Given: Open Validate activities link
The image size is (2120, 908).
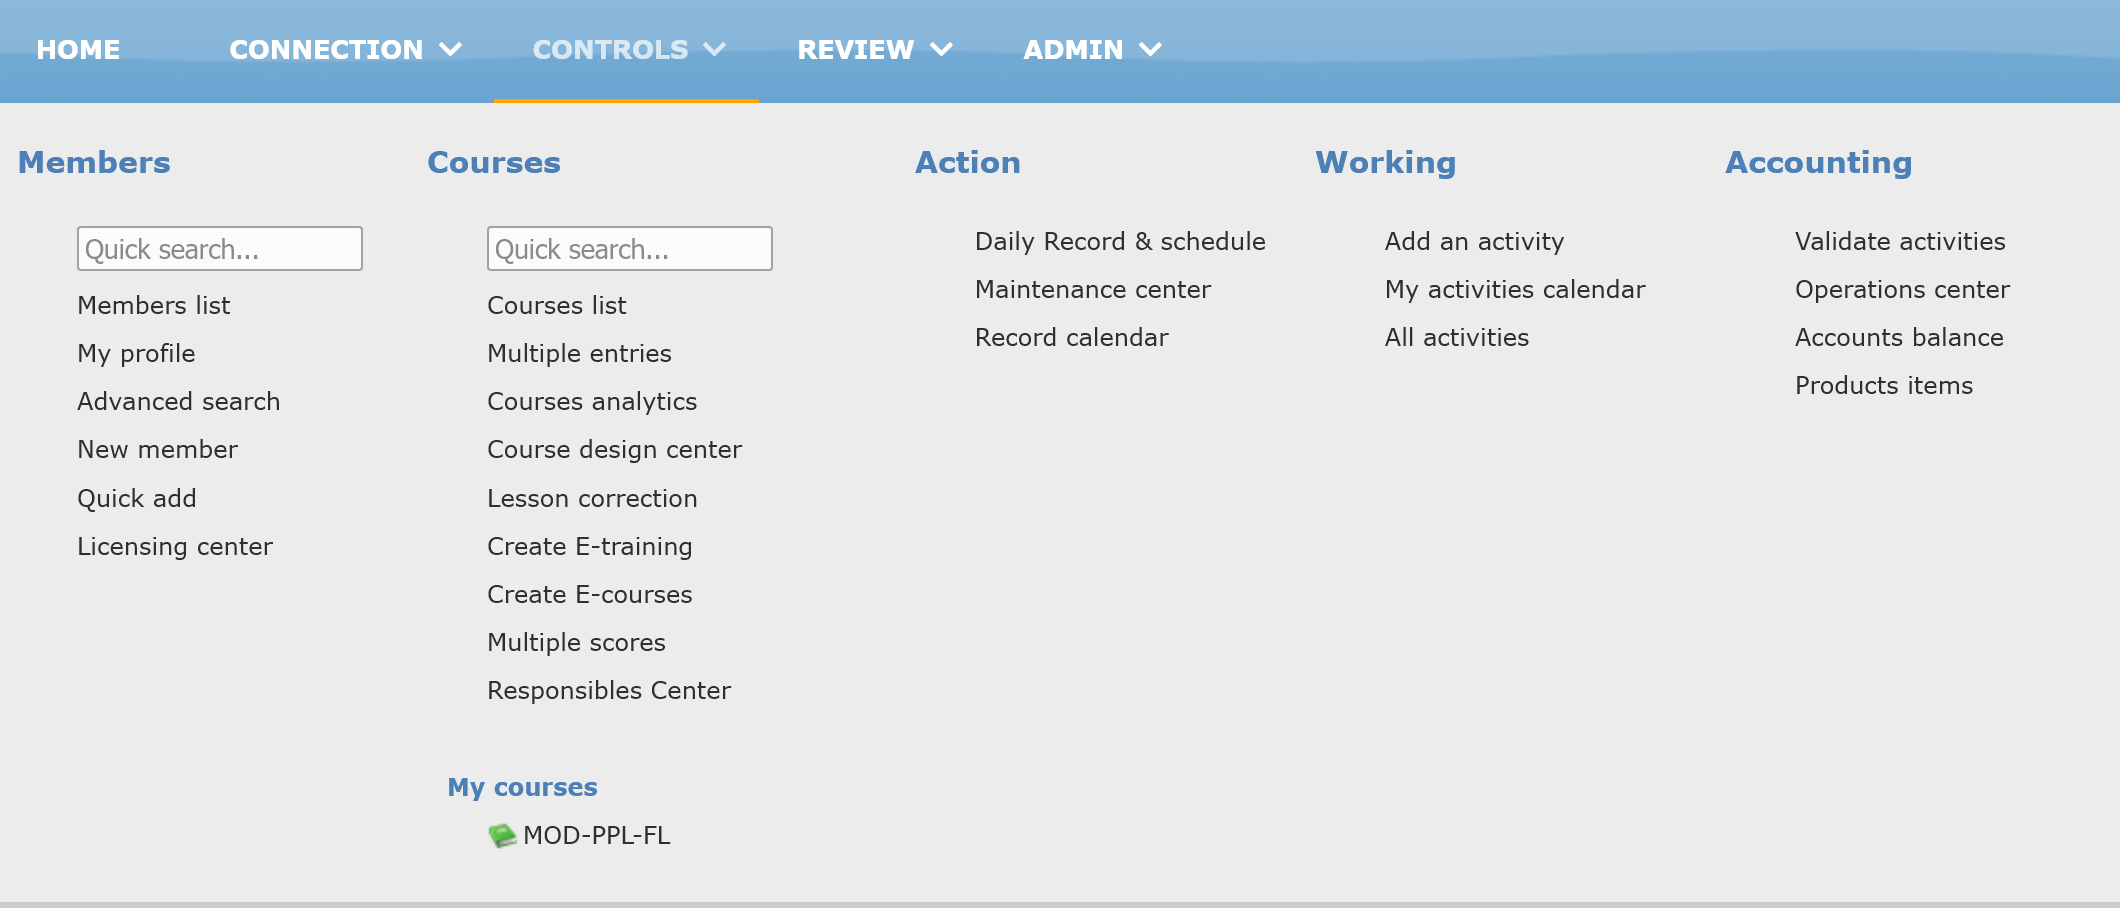Looking at the screenshot, I should (1900, 241).
